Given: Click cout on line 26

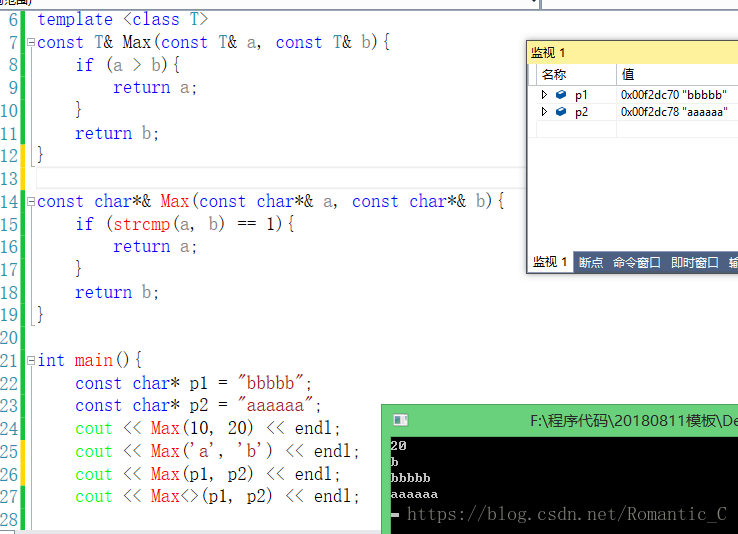Looking at the screenshot, I should point(94,474).
